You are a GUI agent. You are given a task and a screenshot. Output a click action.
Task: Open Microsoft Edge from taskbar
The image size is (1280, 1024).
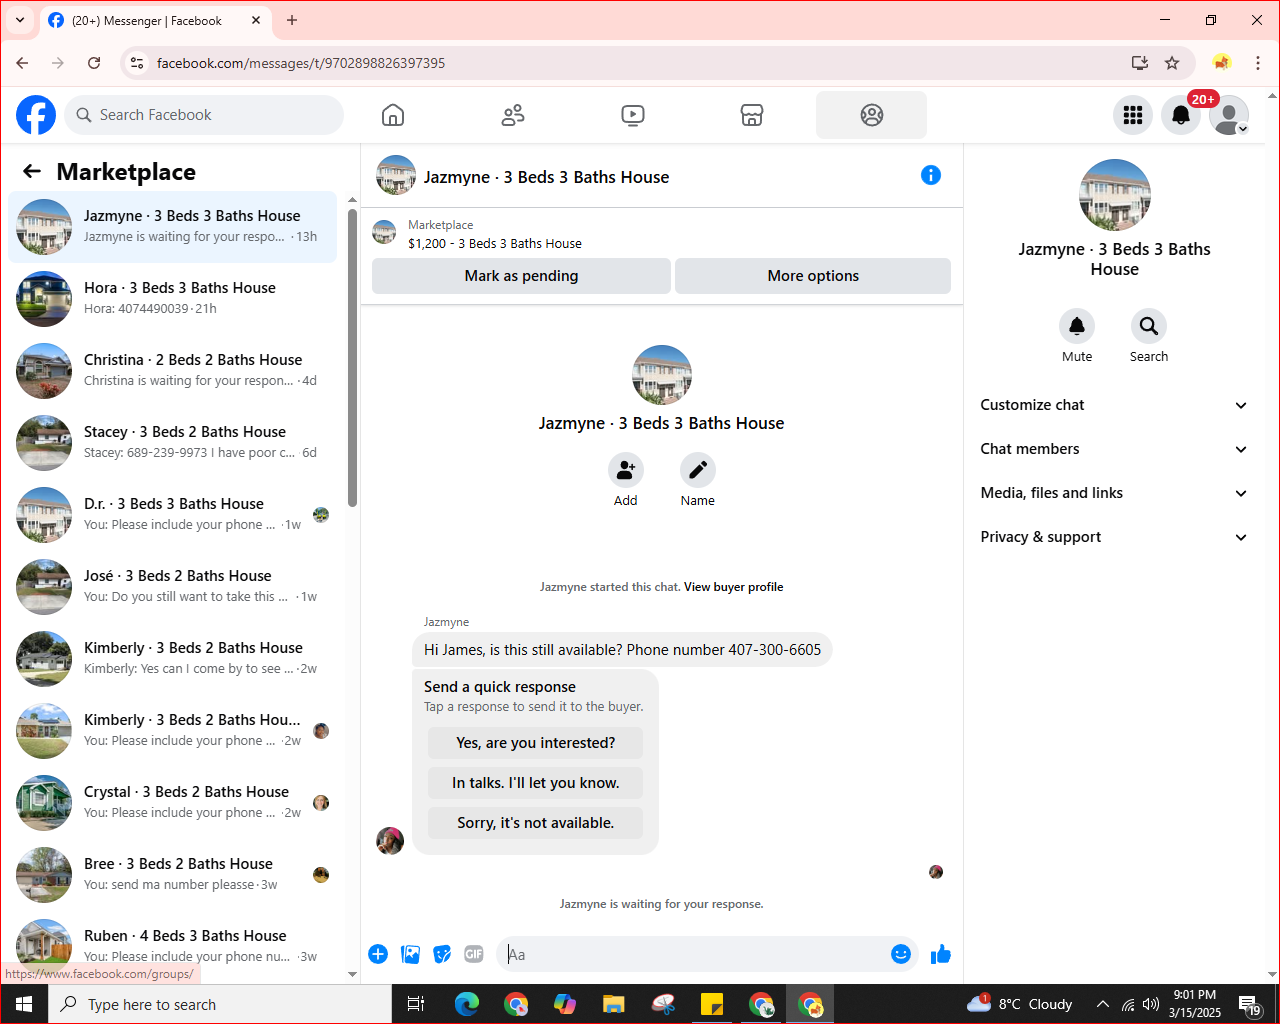pyautogui.click(x=466, y=1004)
